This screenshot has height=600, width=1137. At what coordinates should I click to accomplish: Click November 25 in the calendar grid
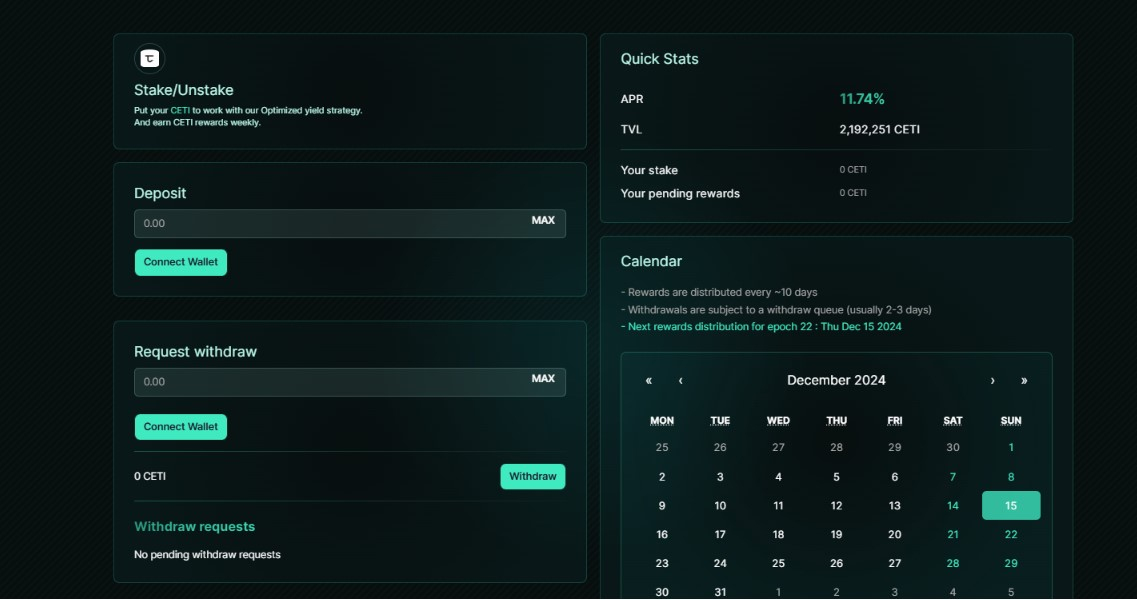point(662,448)
